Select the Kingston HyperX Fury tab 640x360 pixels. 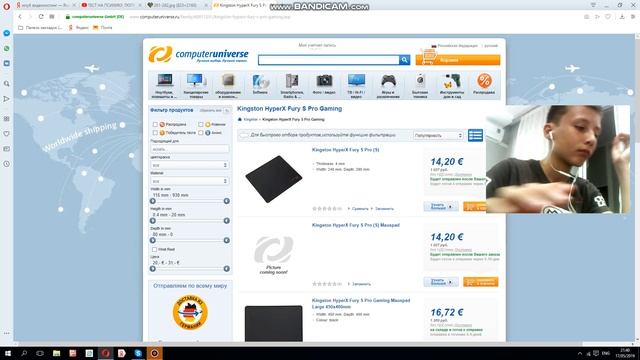pos(242,5)
